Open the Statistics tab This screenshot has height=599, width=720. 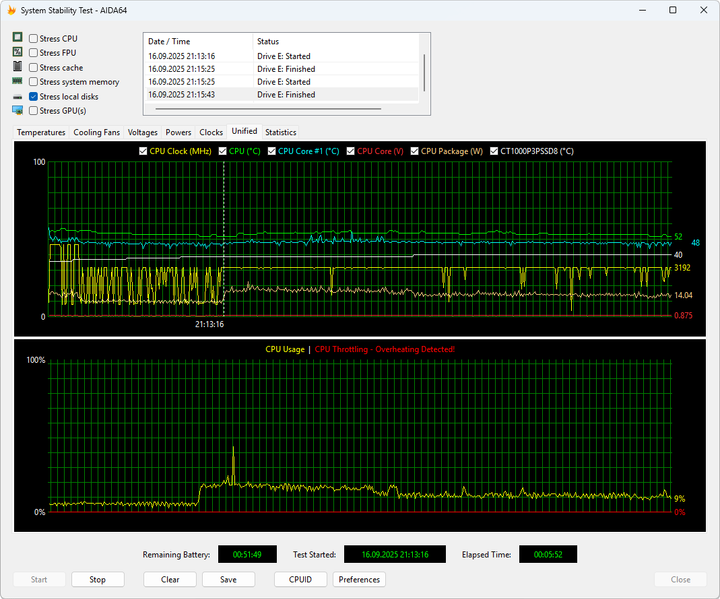(x=281, y=132)
